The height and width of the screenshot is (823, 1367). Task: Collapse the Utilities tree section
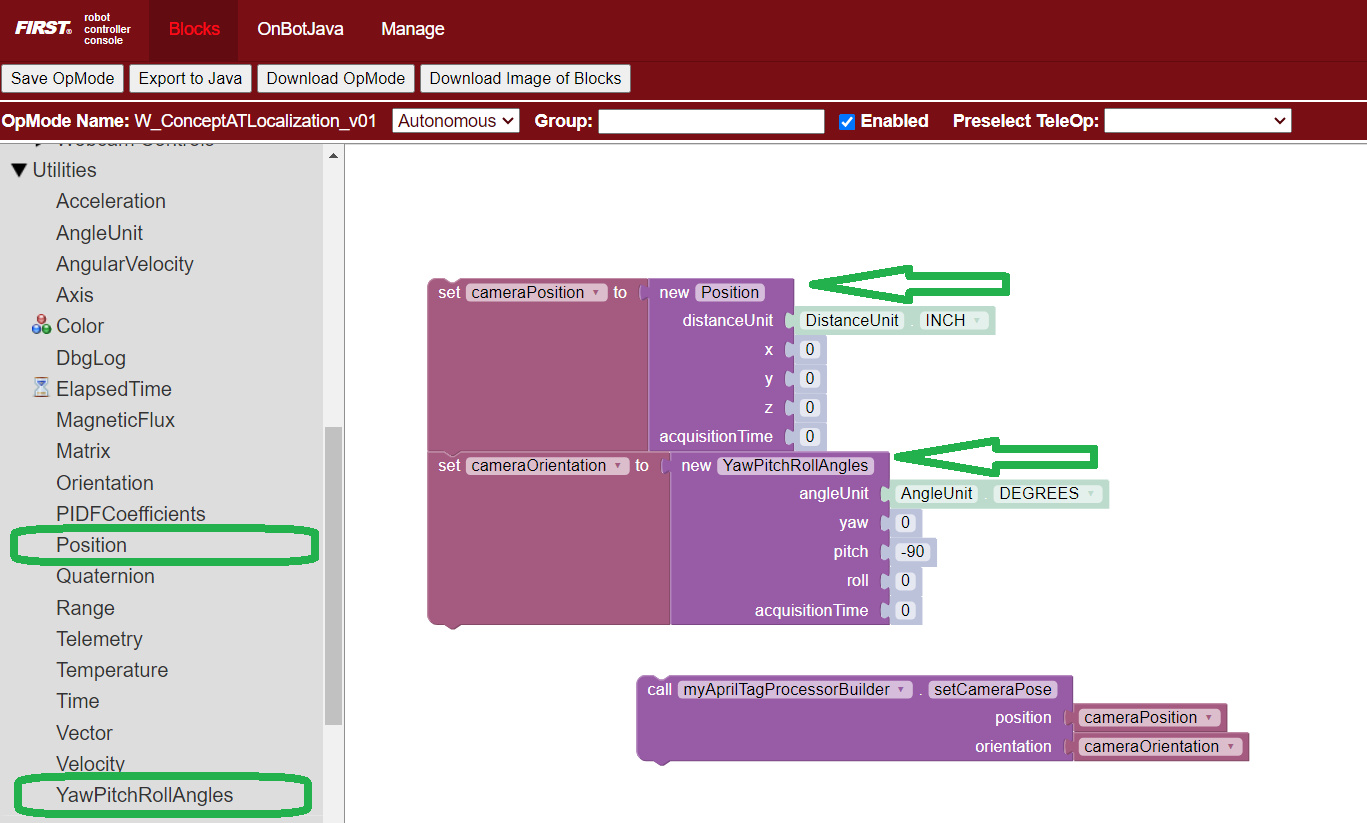(x=19, y=170)
